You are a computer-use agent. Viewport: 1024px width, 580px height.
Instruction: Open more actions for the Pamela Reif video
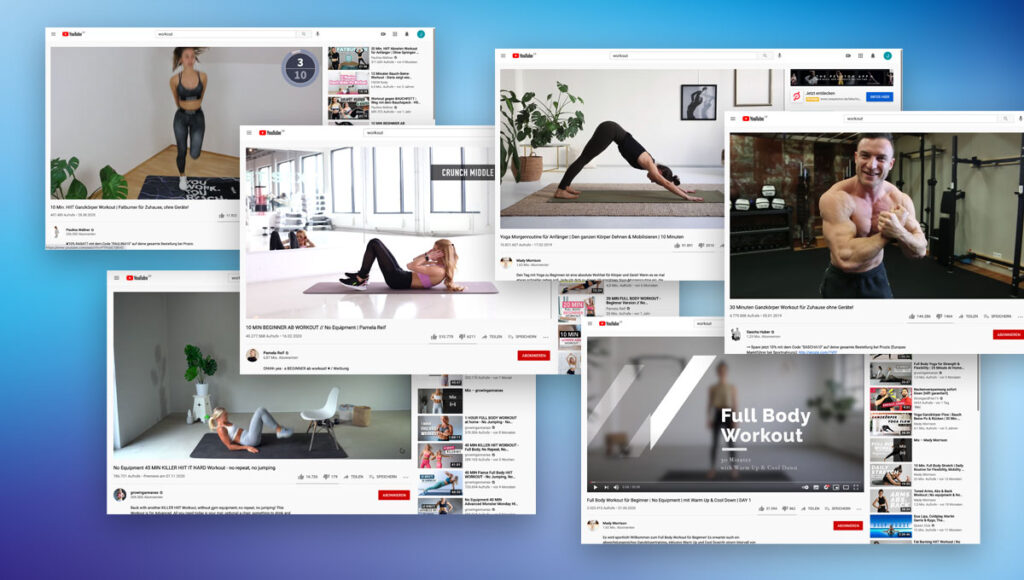click(545, 336)
